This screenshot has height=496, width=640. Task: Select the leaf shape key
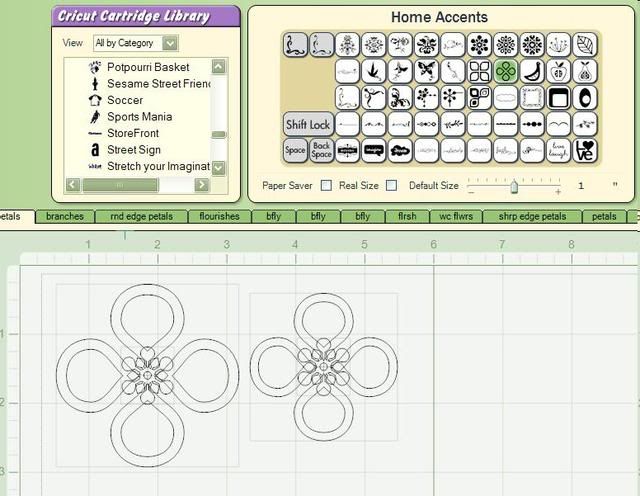point(585,44)
